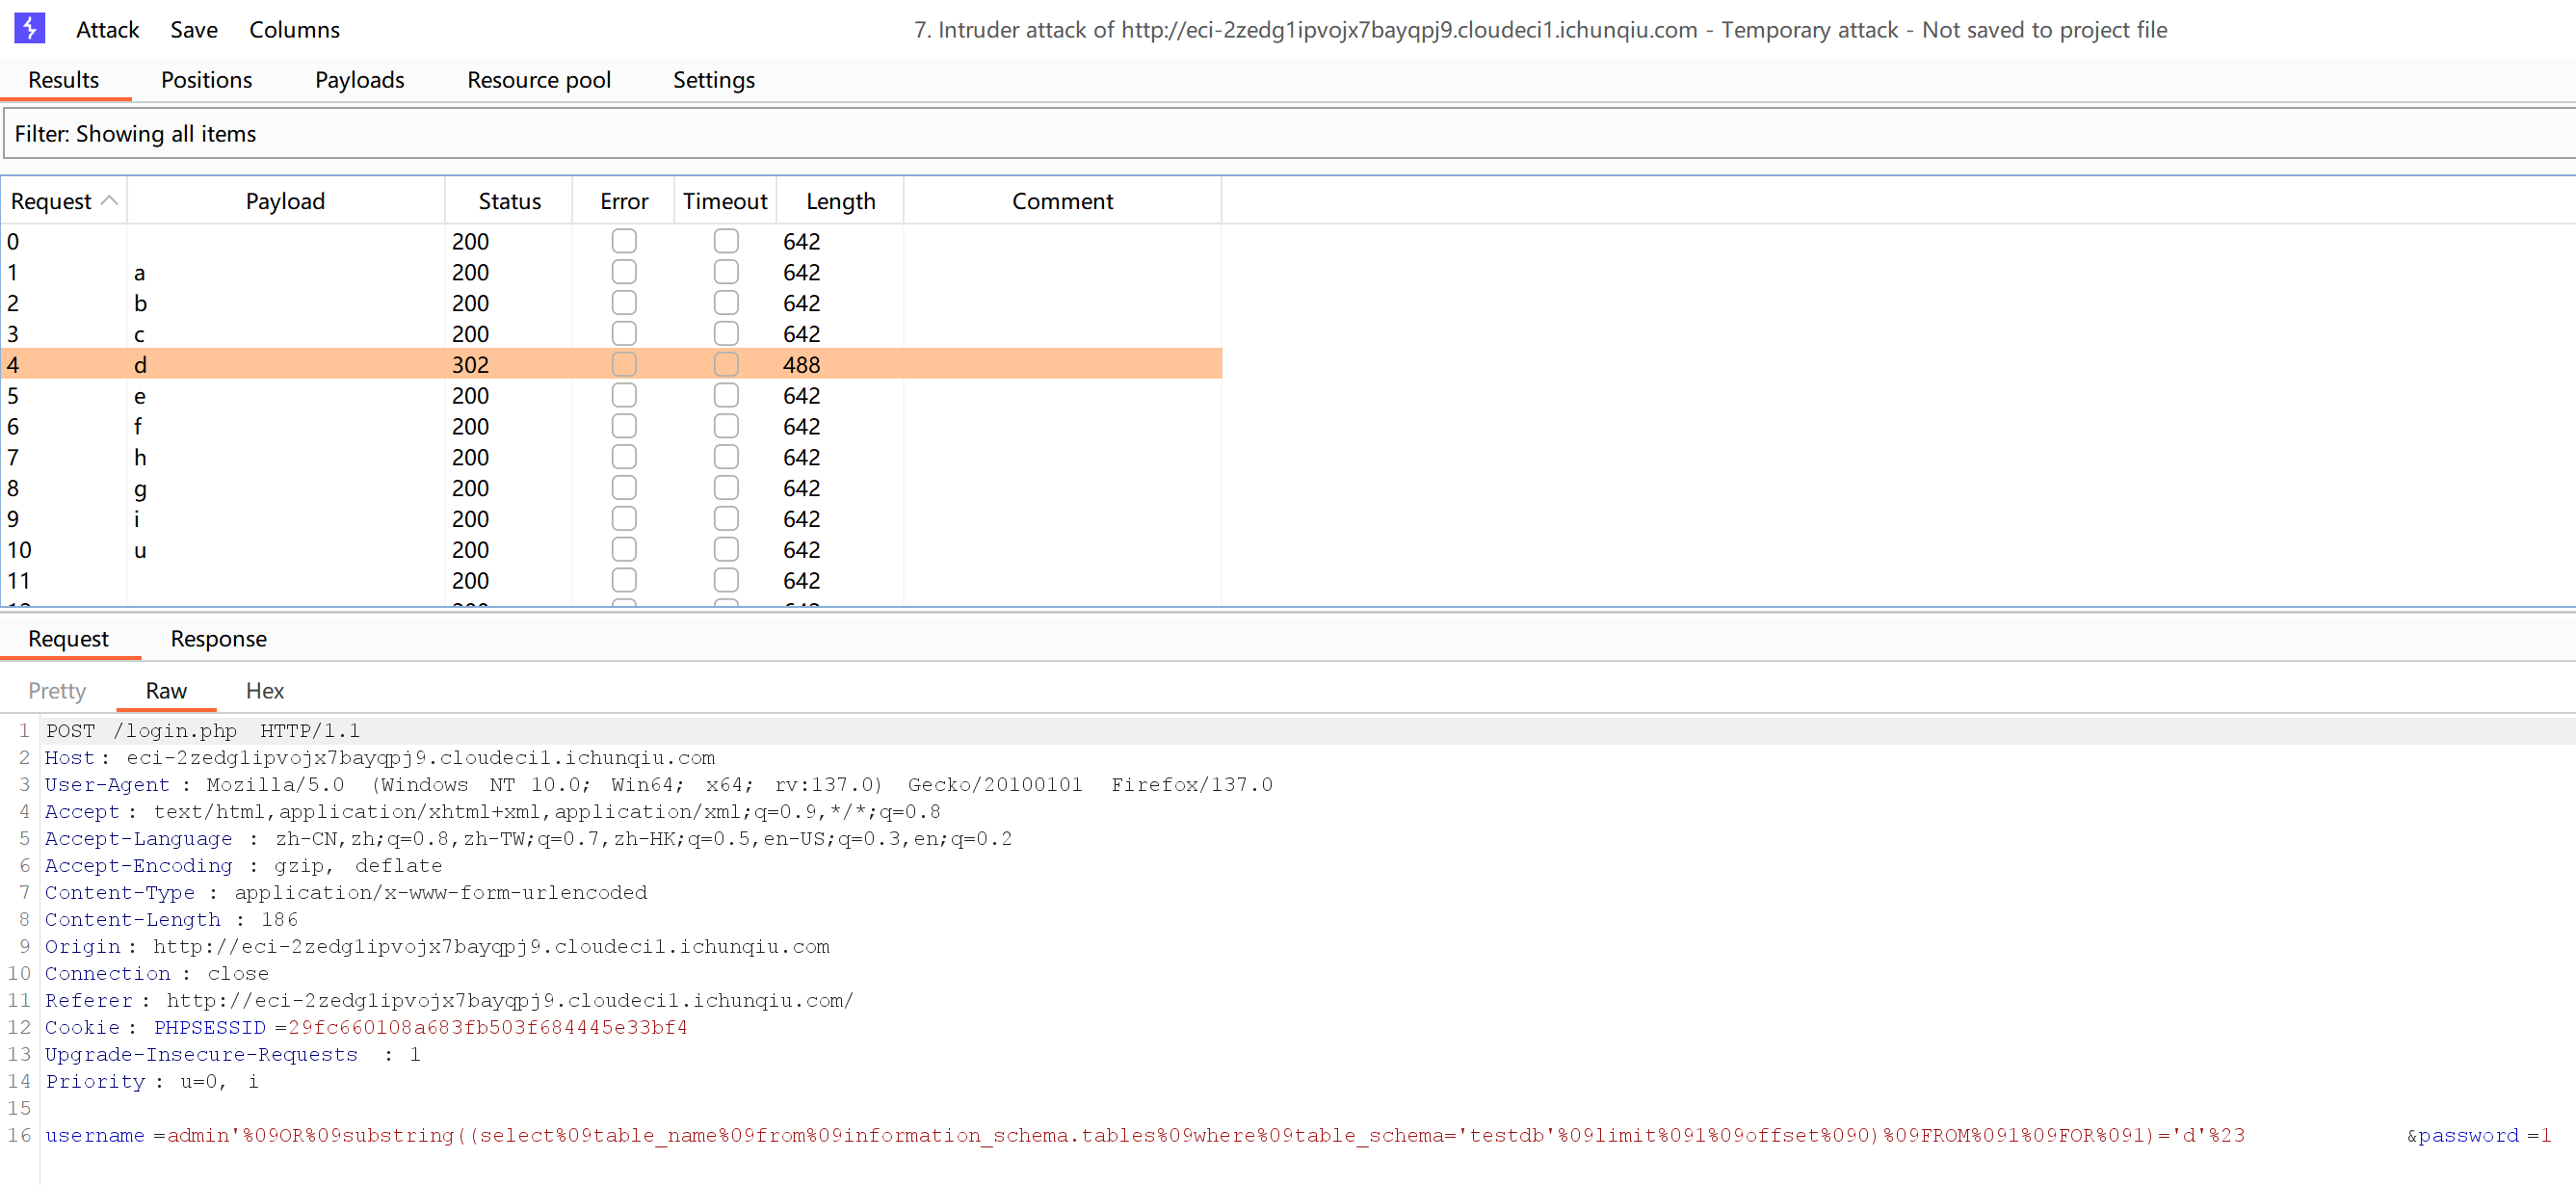2576x1185 pixels.
Task: Switch to the Positions tab
Action: (x=206, y=80)
